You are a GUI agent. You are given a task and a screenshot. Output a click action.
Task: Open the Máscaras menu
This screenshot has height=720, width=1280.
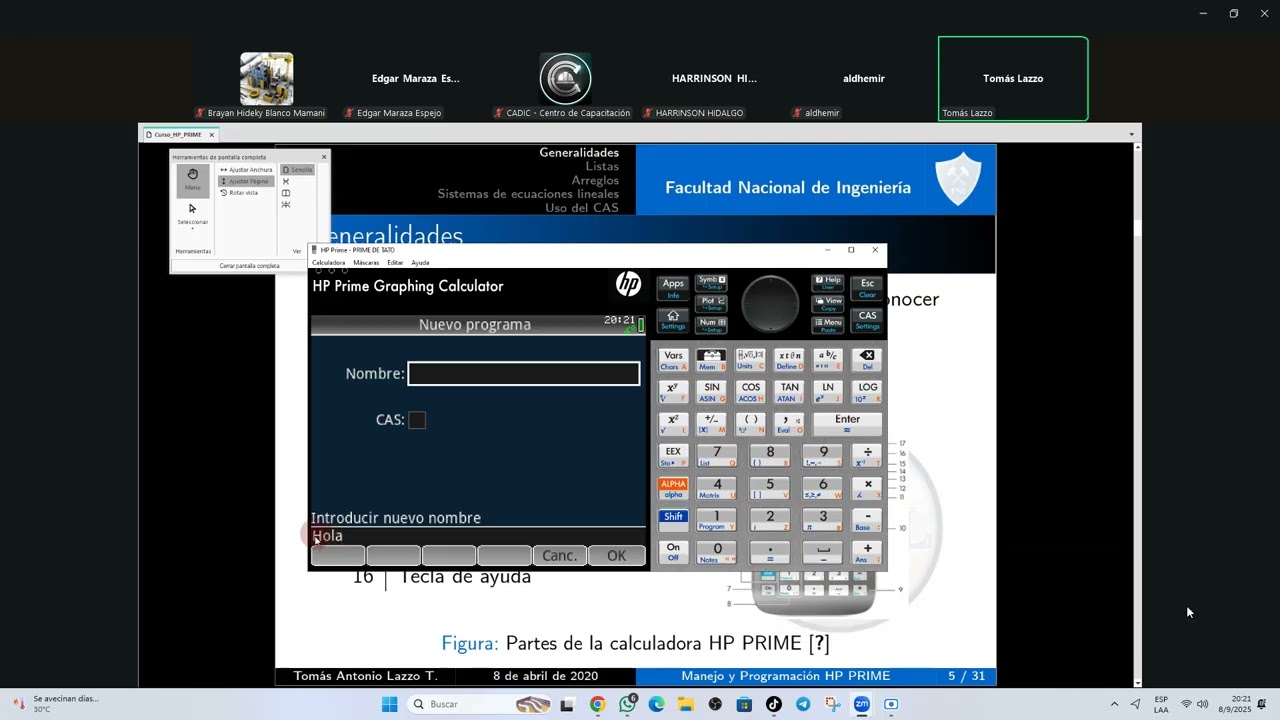point(366,263)
